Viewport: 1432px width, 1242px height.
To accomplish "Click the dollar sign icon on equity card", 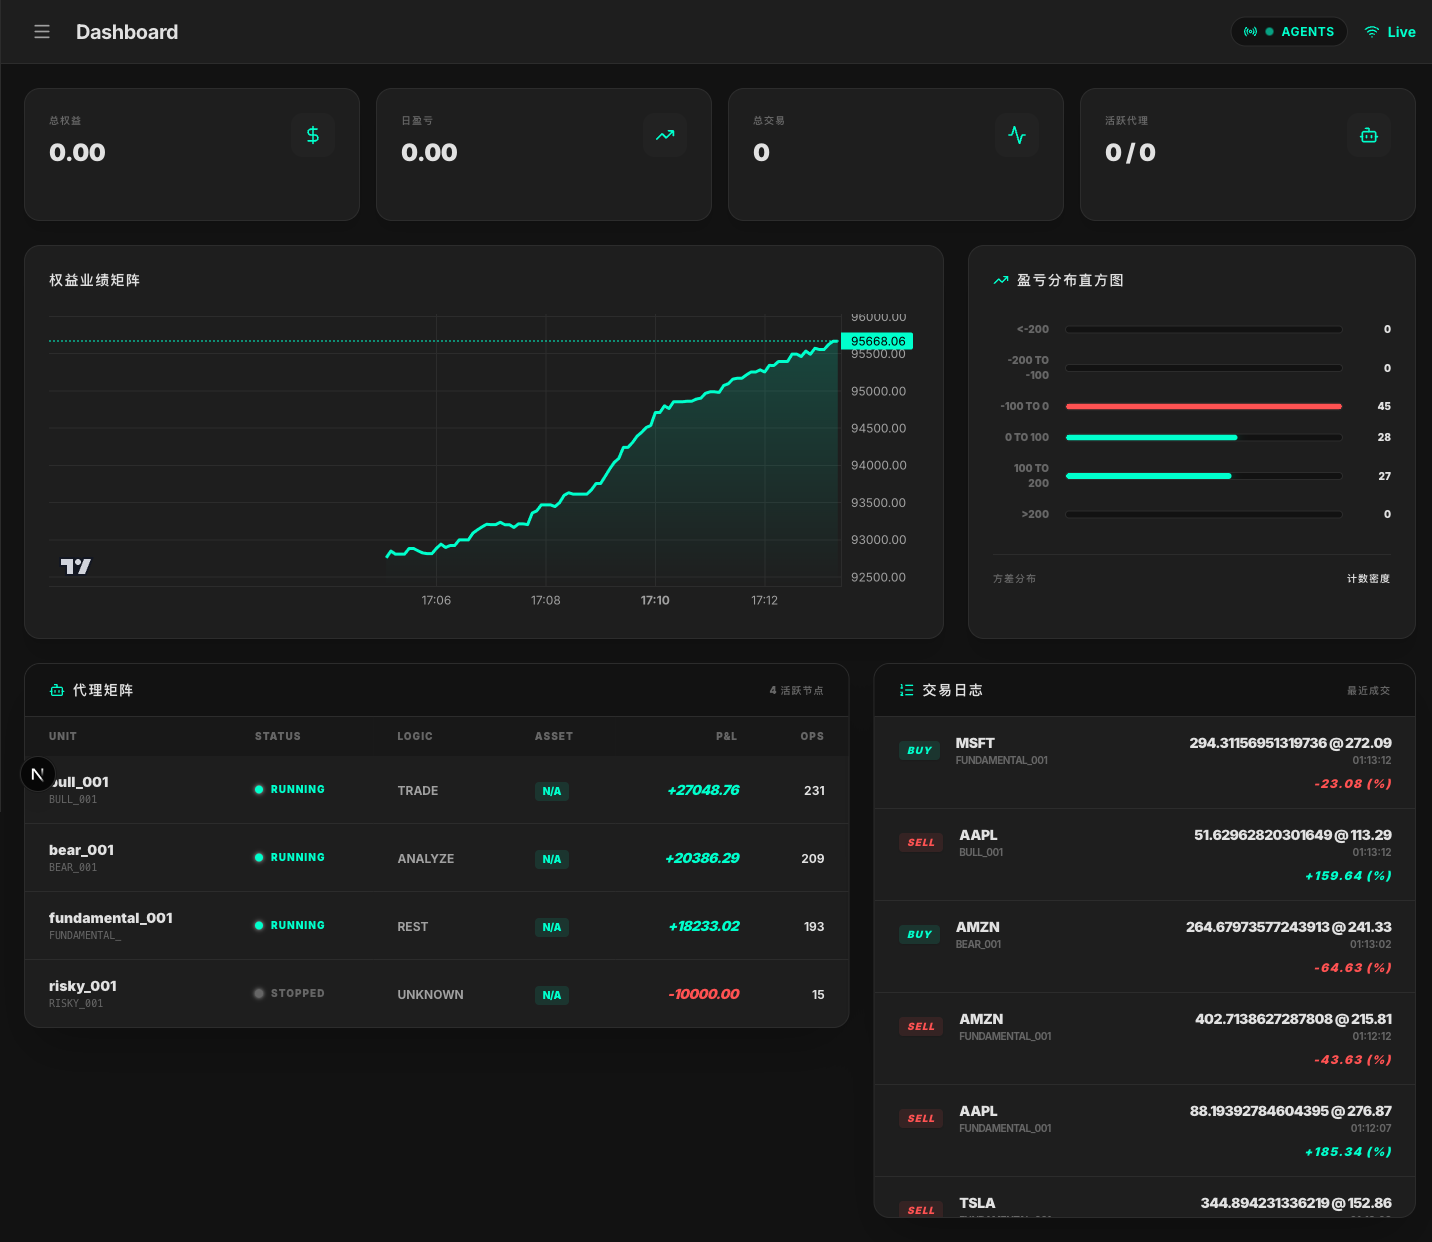I will 313,135.
